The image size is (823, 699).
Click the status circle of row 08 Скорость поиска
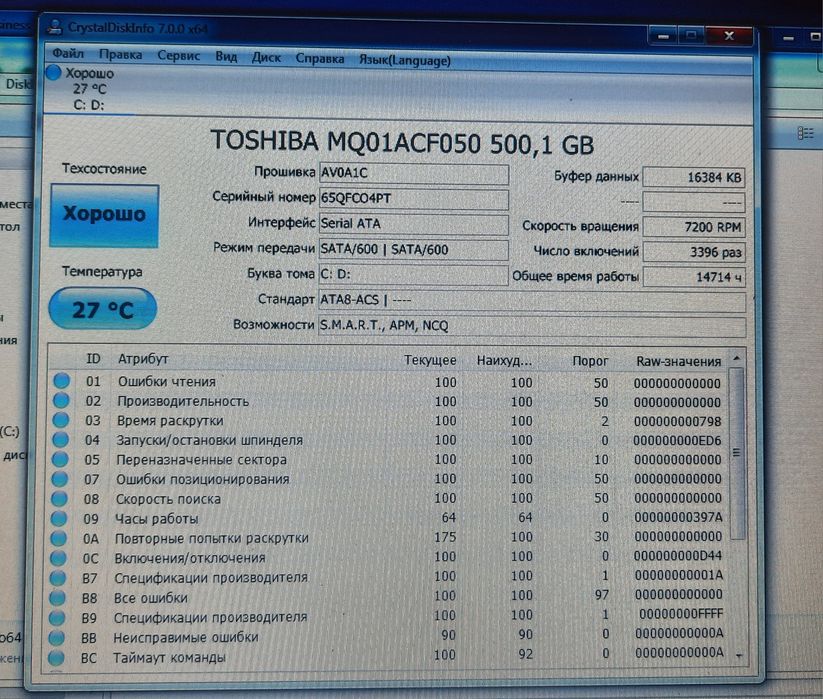(59, 499)
